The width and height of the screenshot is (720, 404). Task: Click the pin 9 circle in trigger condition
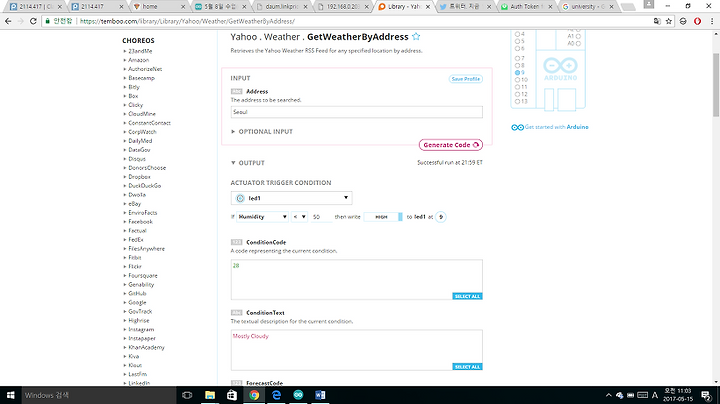coord(440,217)
